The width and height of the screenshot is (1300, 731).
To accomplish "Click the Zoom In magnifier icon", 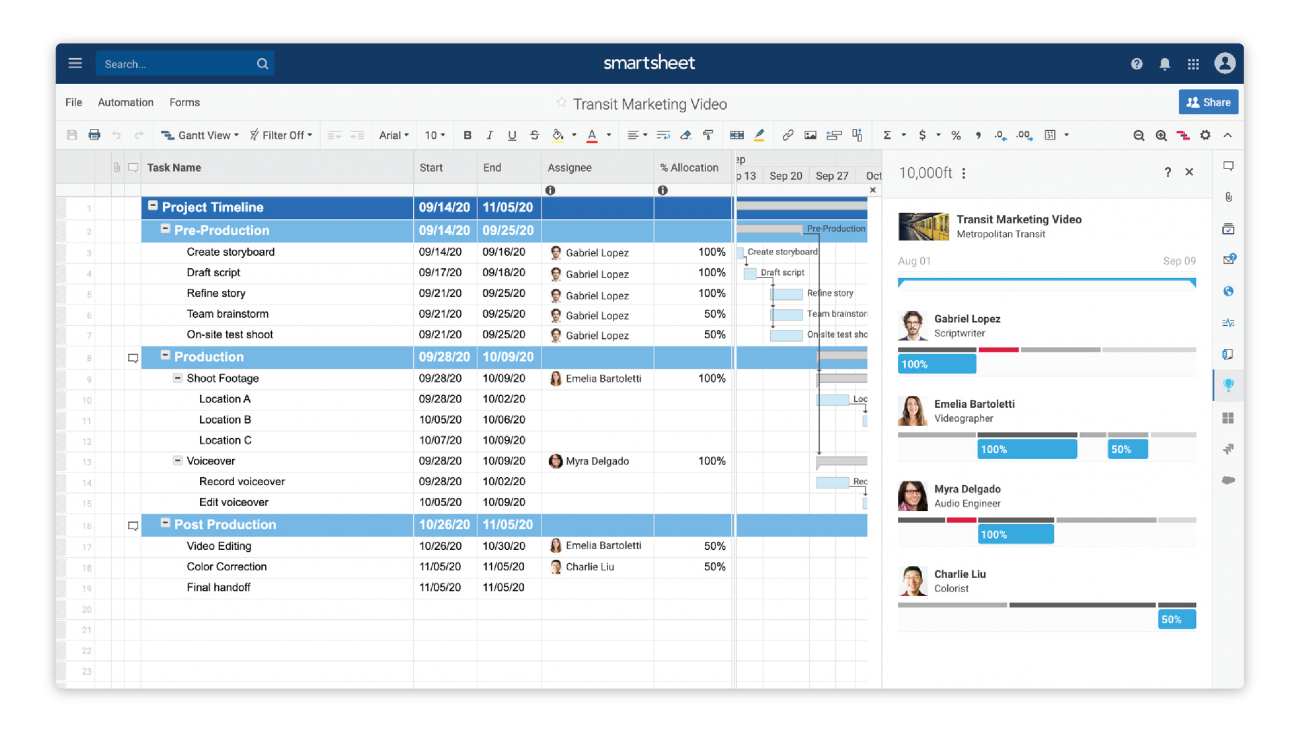I will coord(1161,135).
